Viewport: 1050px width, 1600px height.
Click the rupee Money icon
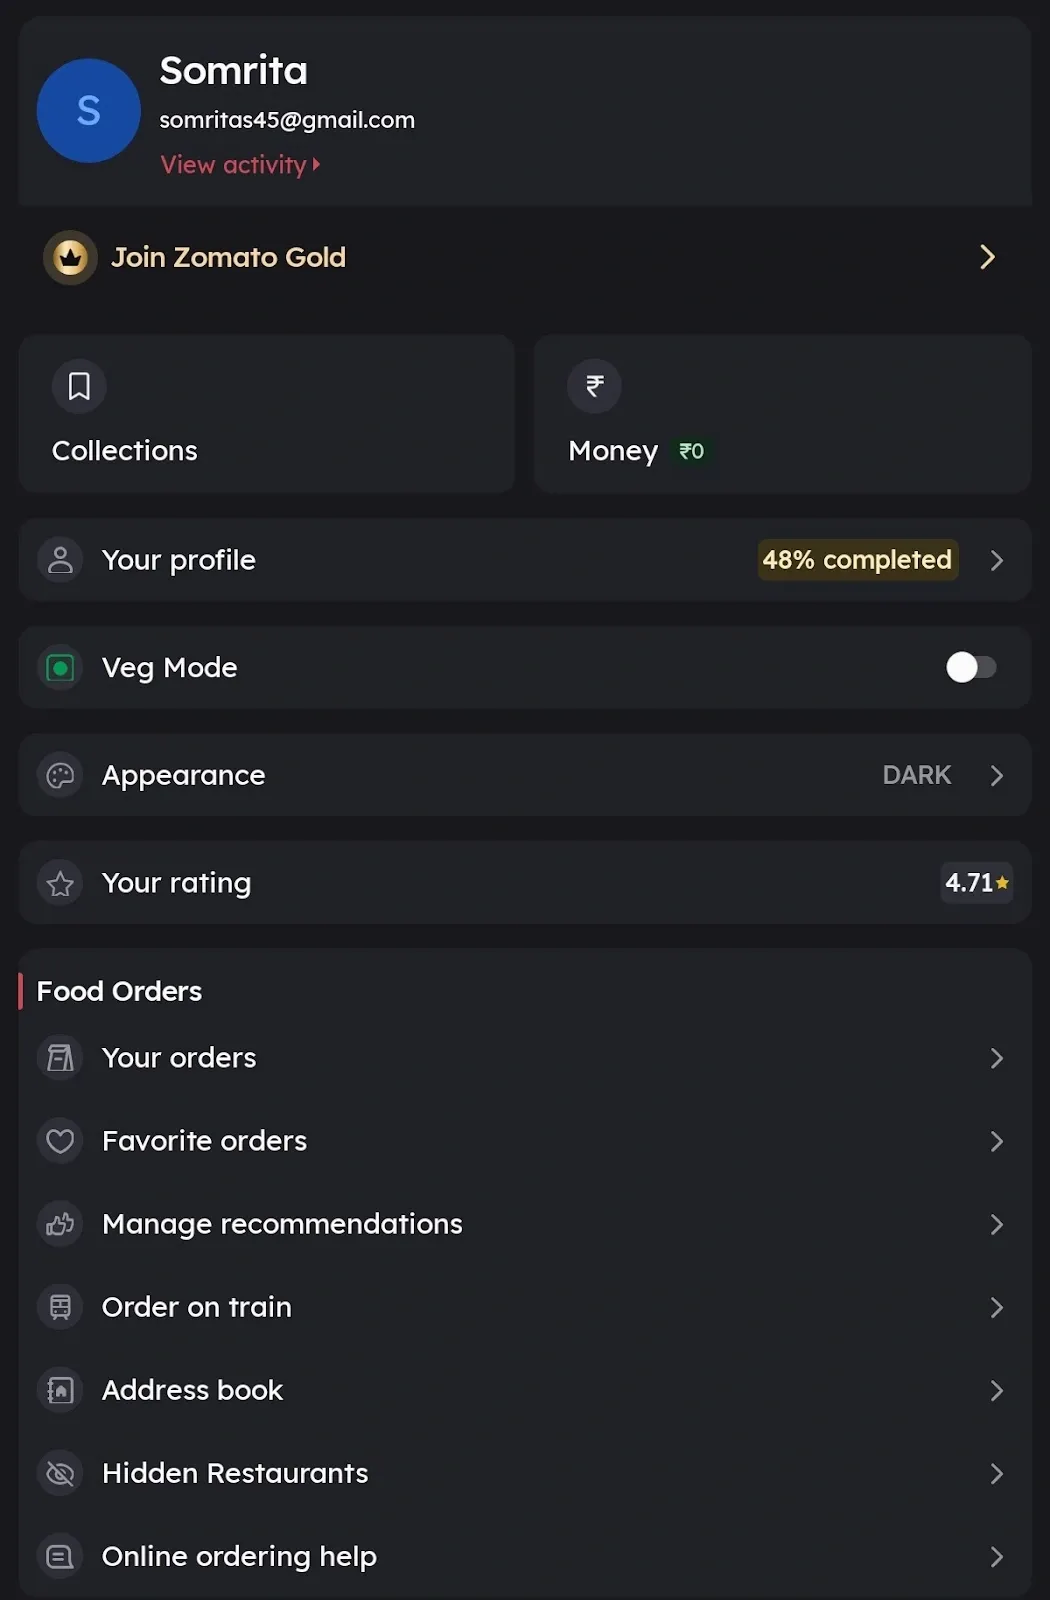594,386
